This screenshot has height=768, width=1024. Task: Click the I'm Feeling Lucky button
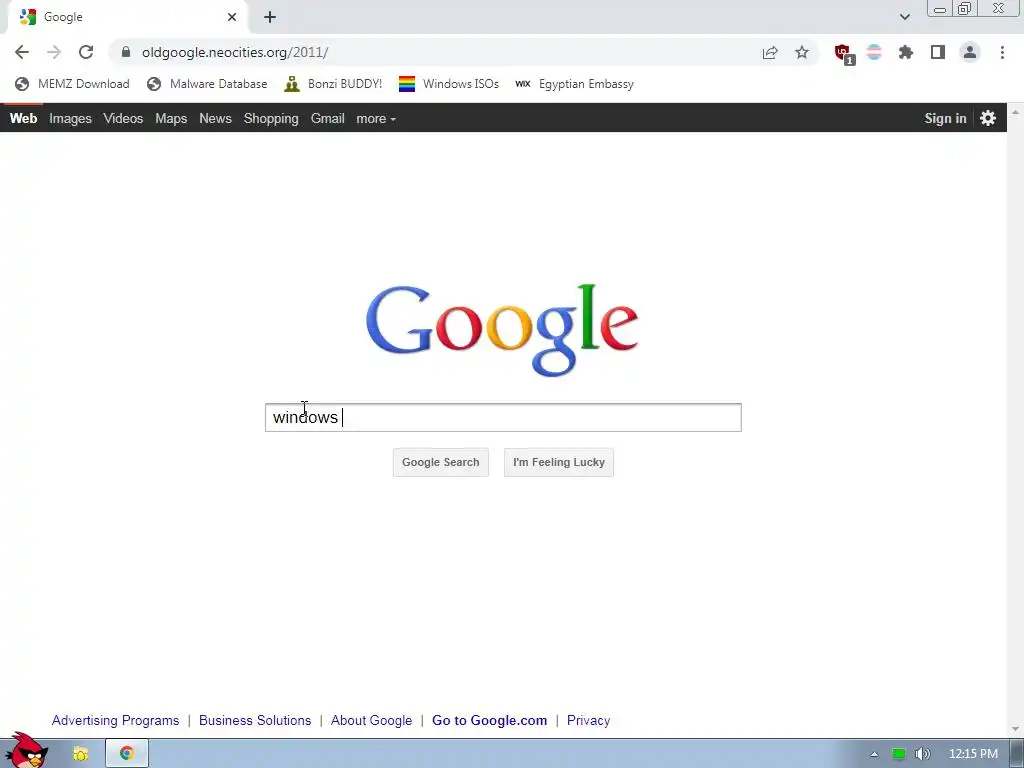(558, 462)
